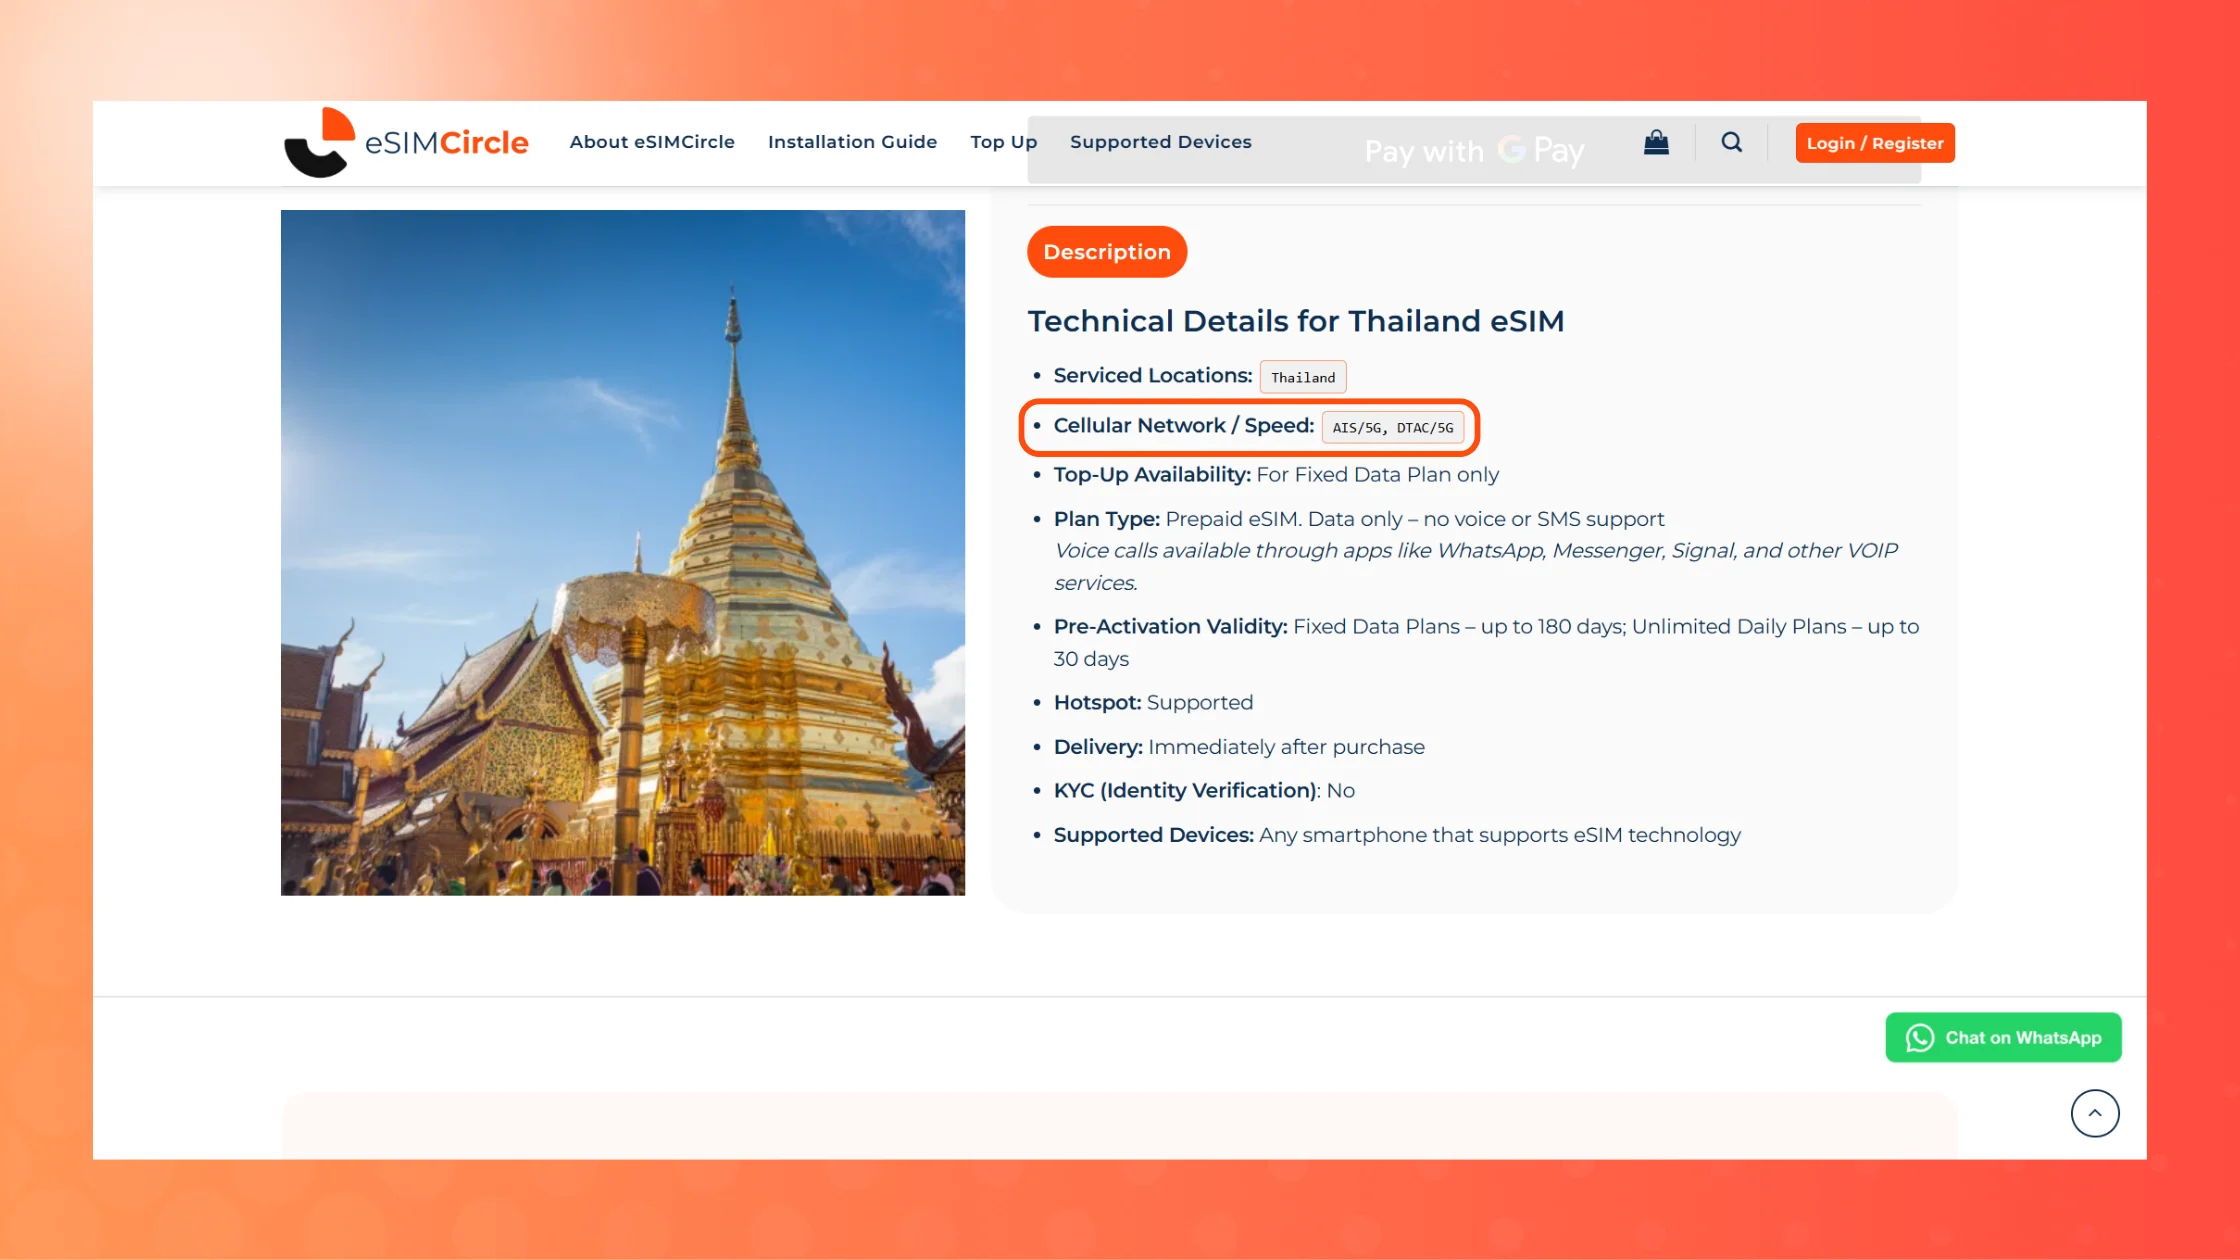Click the Cellular Network / Speed label
This screenshot has width=2240, height=1260.
1183,425
